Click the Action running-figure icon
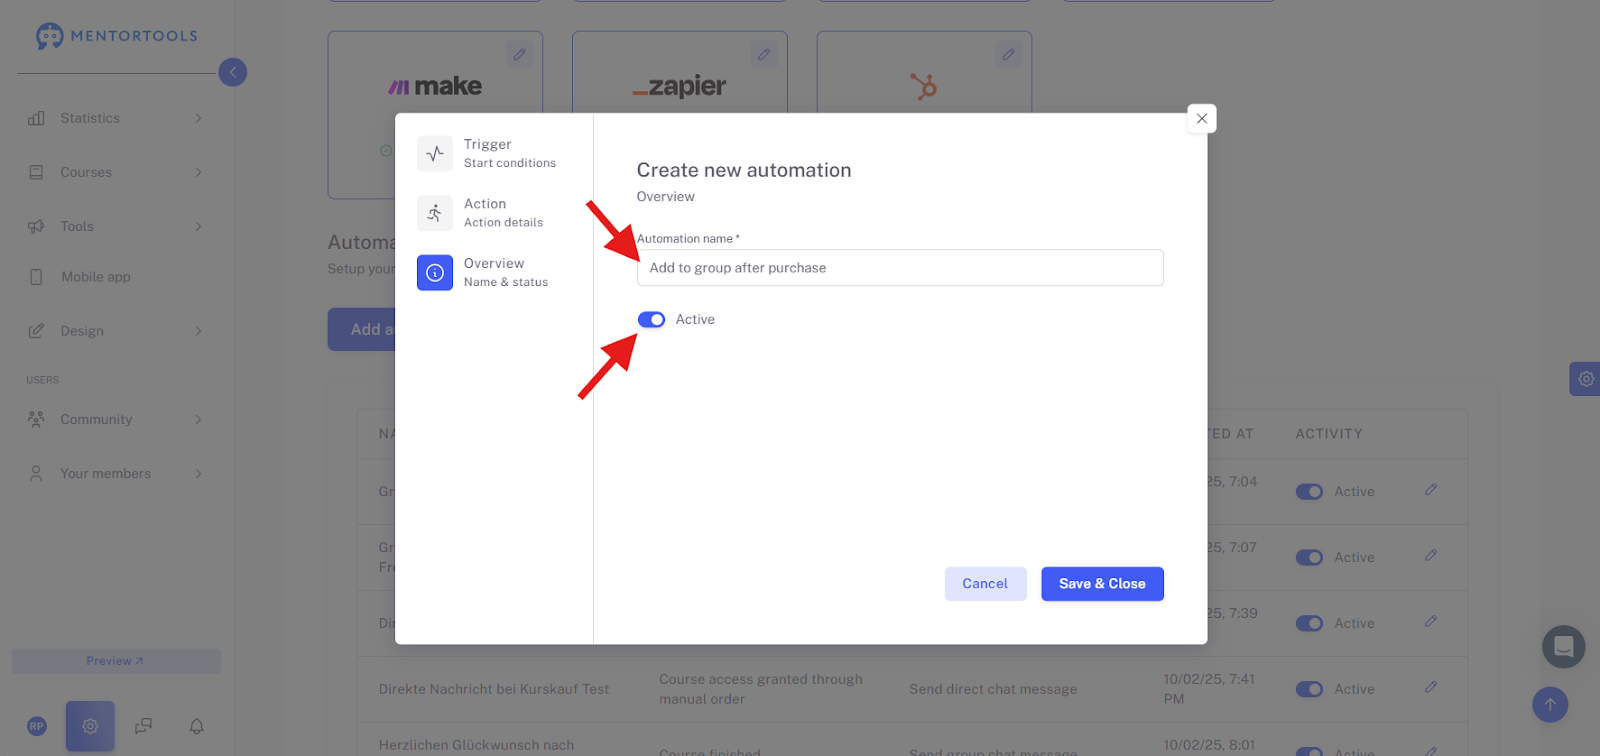 [x=435, y=213]
